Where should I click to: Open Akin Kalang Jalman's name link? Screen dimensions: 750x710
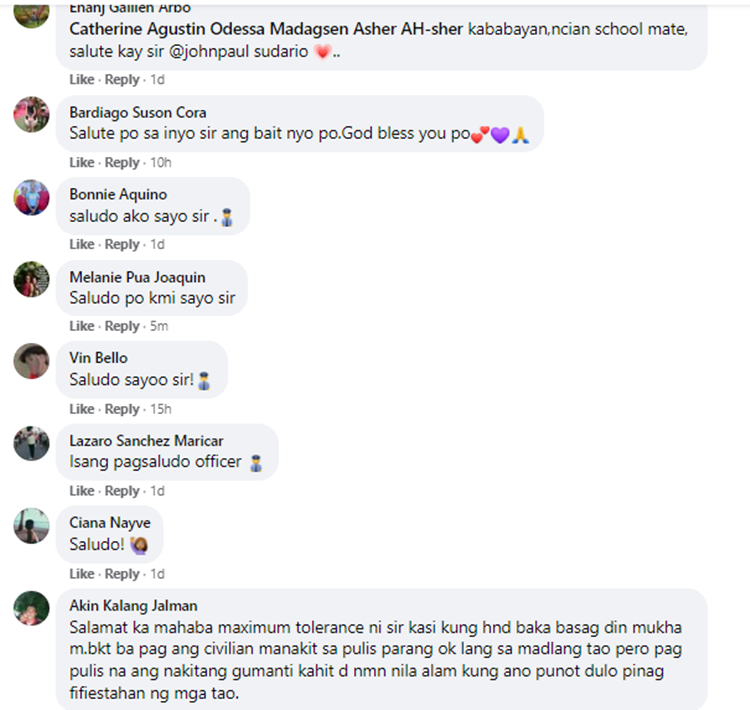(133, 606)
